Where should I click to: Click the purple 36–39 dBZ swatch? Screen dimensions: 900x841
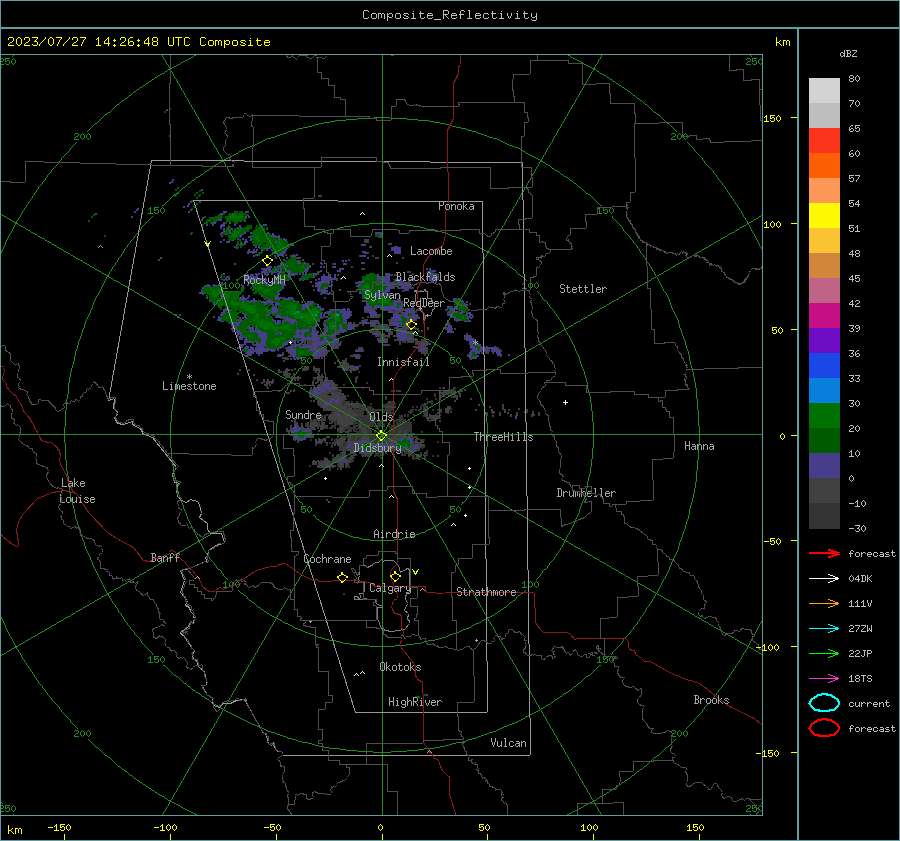[x=824, y=341]
